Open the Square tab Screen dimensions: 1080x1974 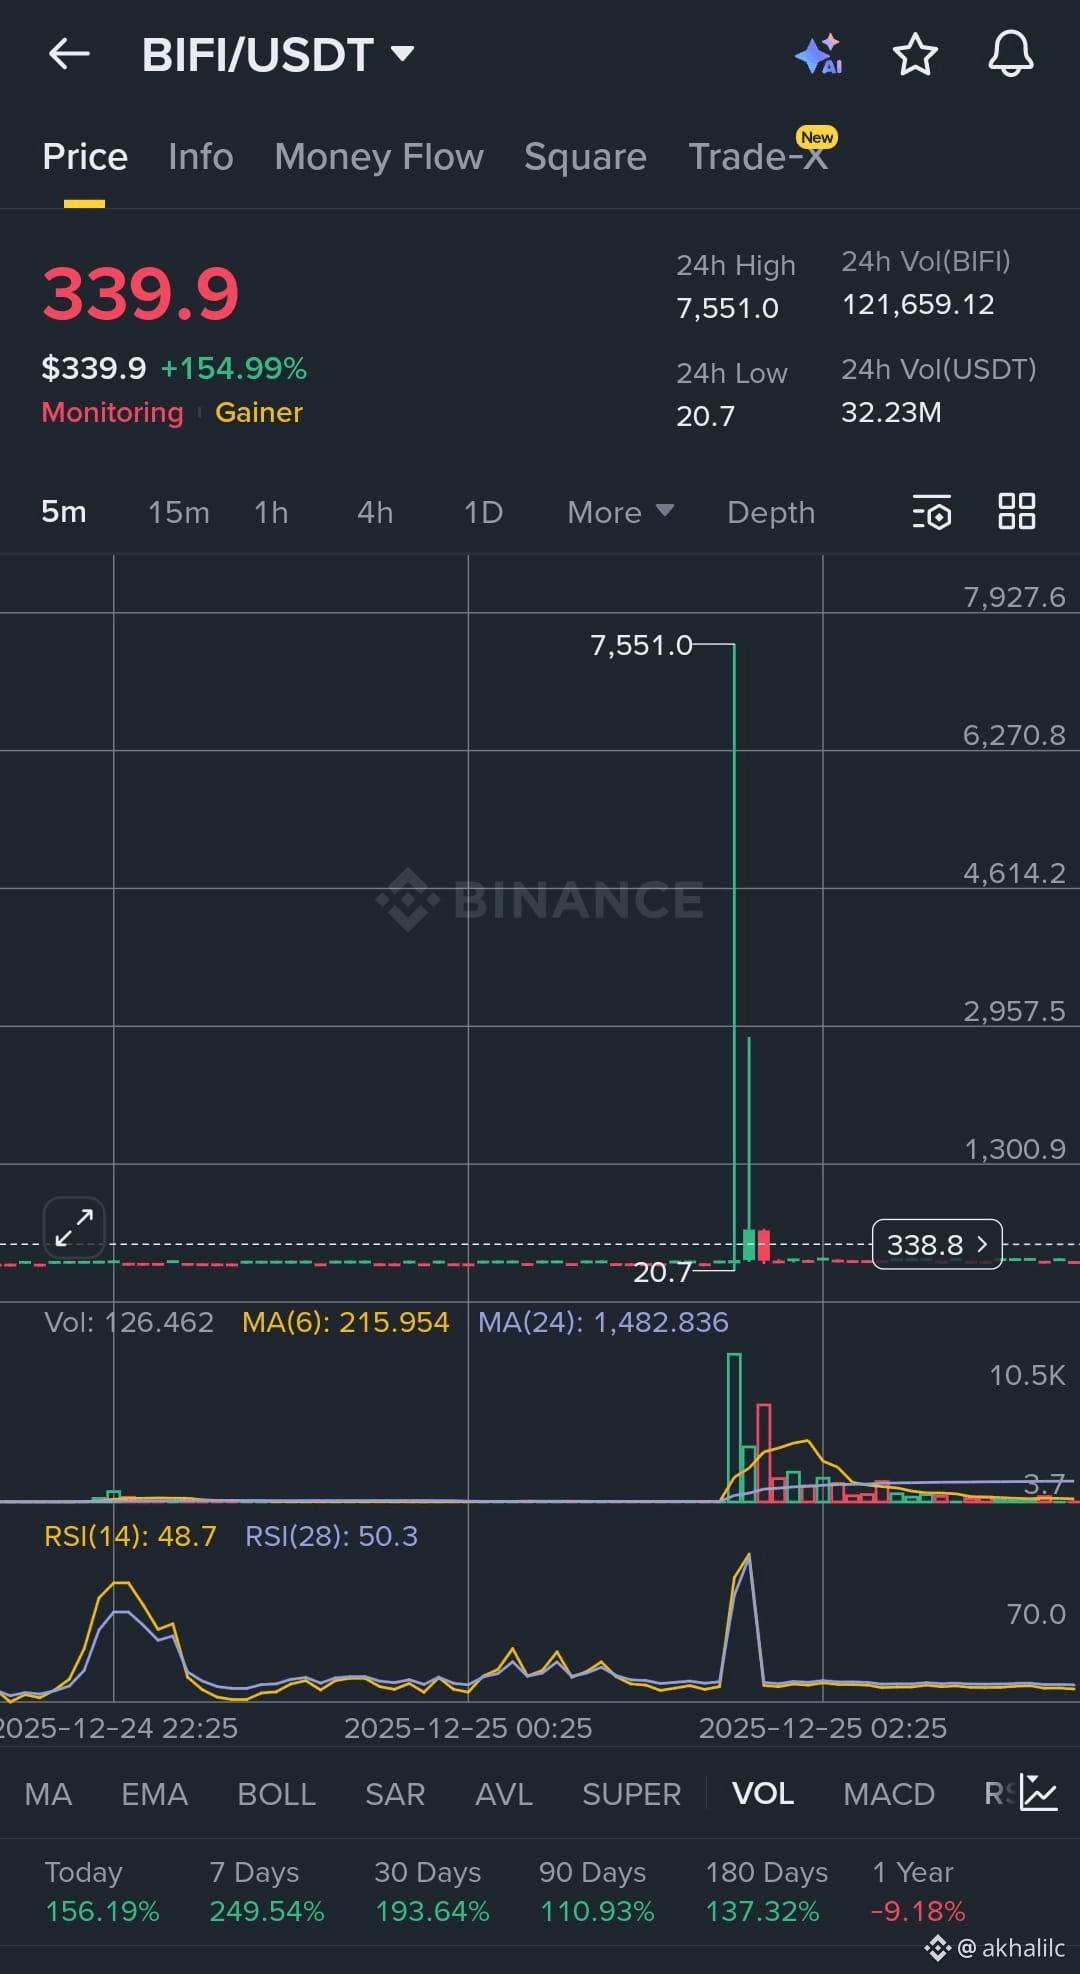585,157
